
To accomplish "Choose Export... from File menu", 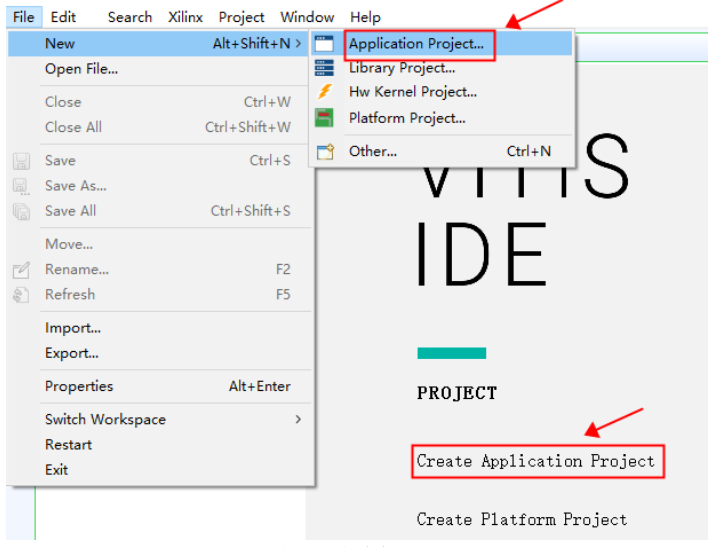I will (158, 353).
